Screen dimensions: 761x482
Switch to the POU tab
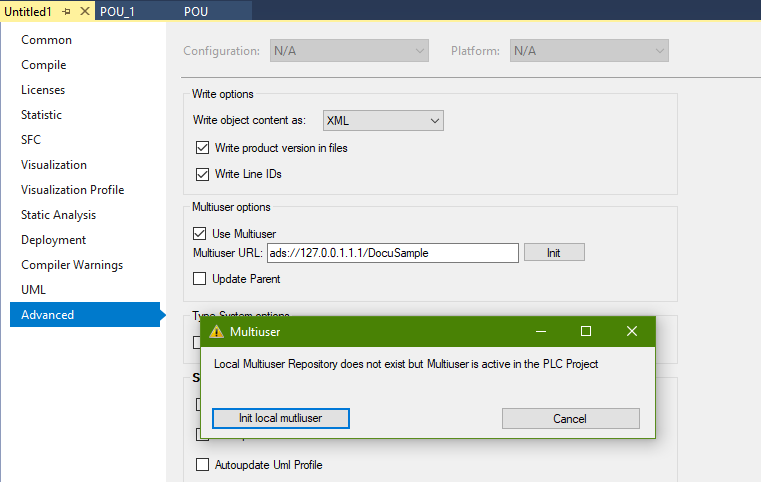(x=196, y=12)
